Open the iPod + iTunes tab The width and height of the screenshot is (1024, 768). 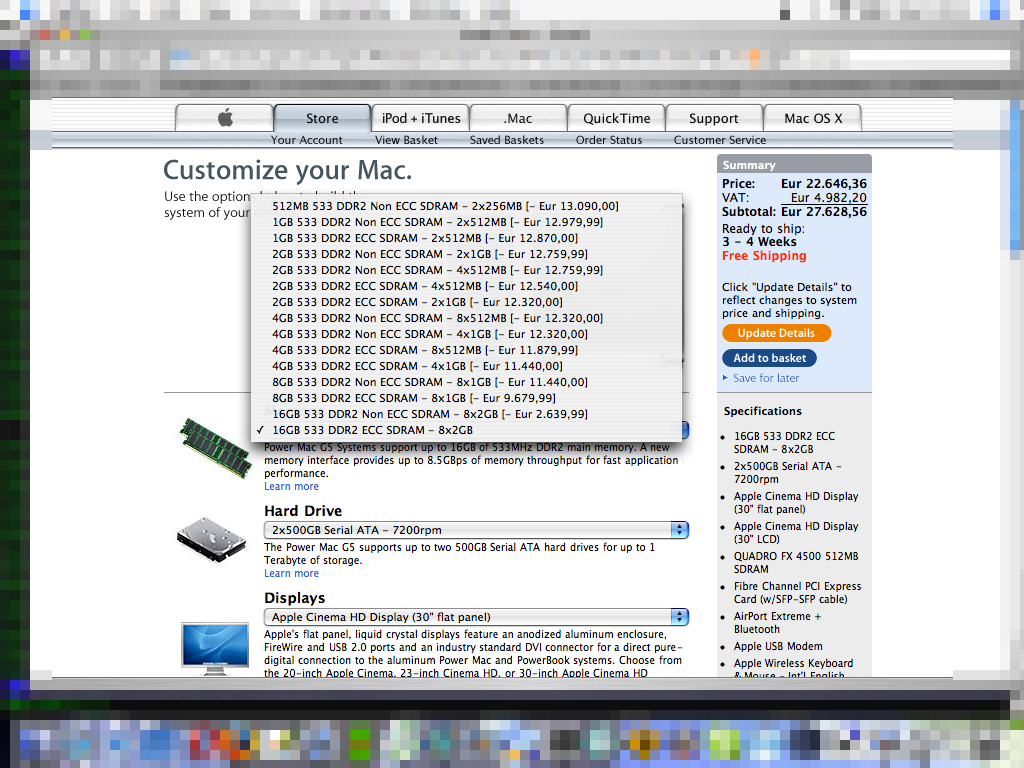point(421,118)
